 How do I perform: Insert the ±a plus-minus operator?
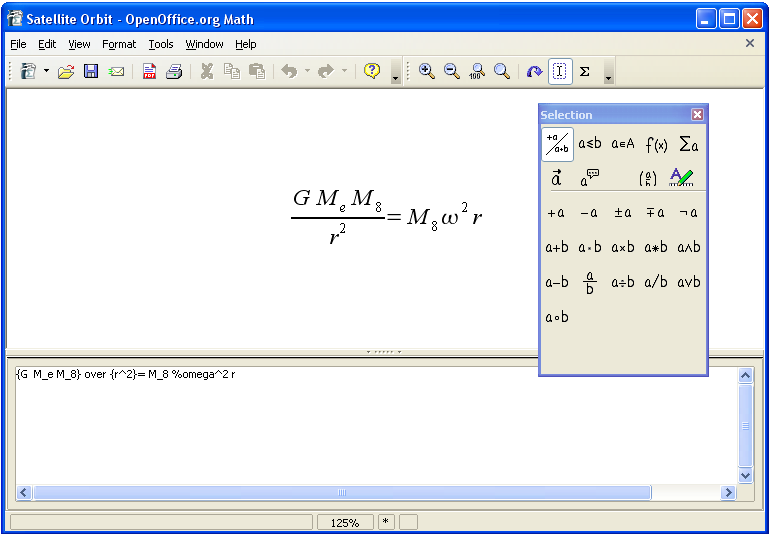click(623, 213)
